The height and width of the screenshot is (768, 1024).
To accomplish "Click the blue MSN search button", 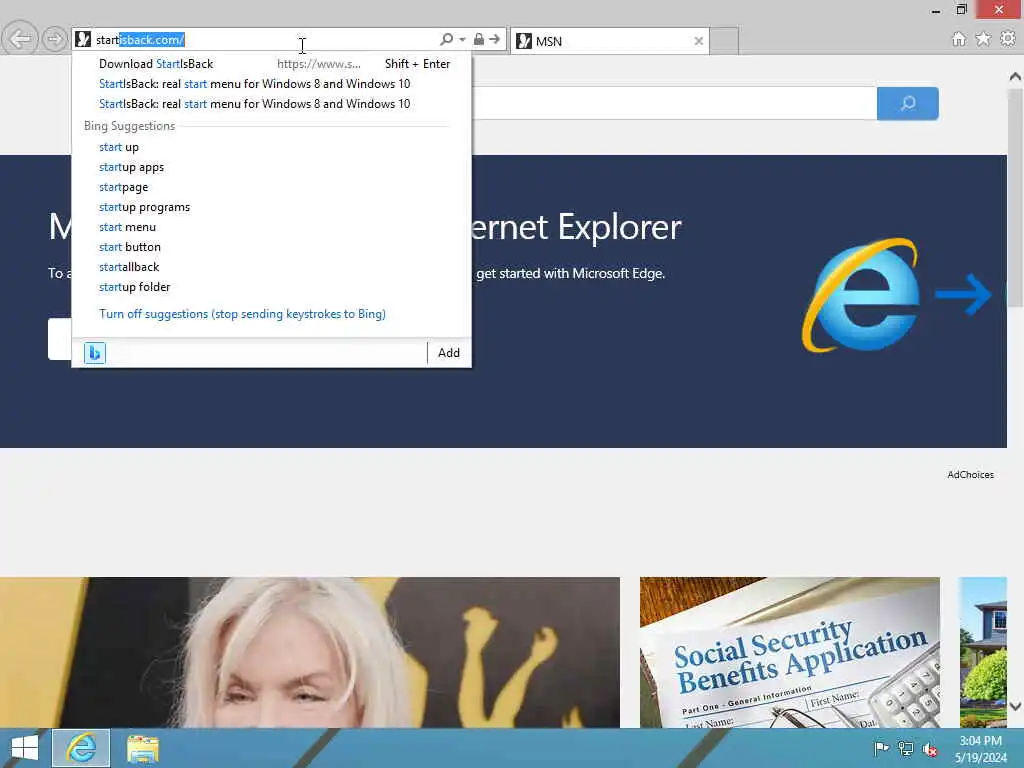I will 908,103.
